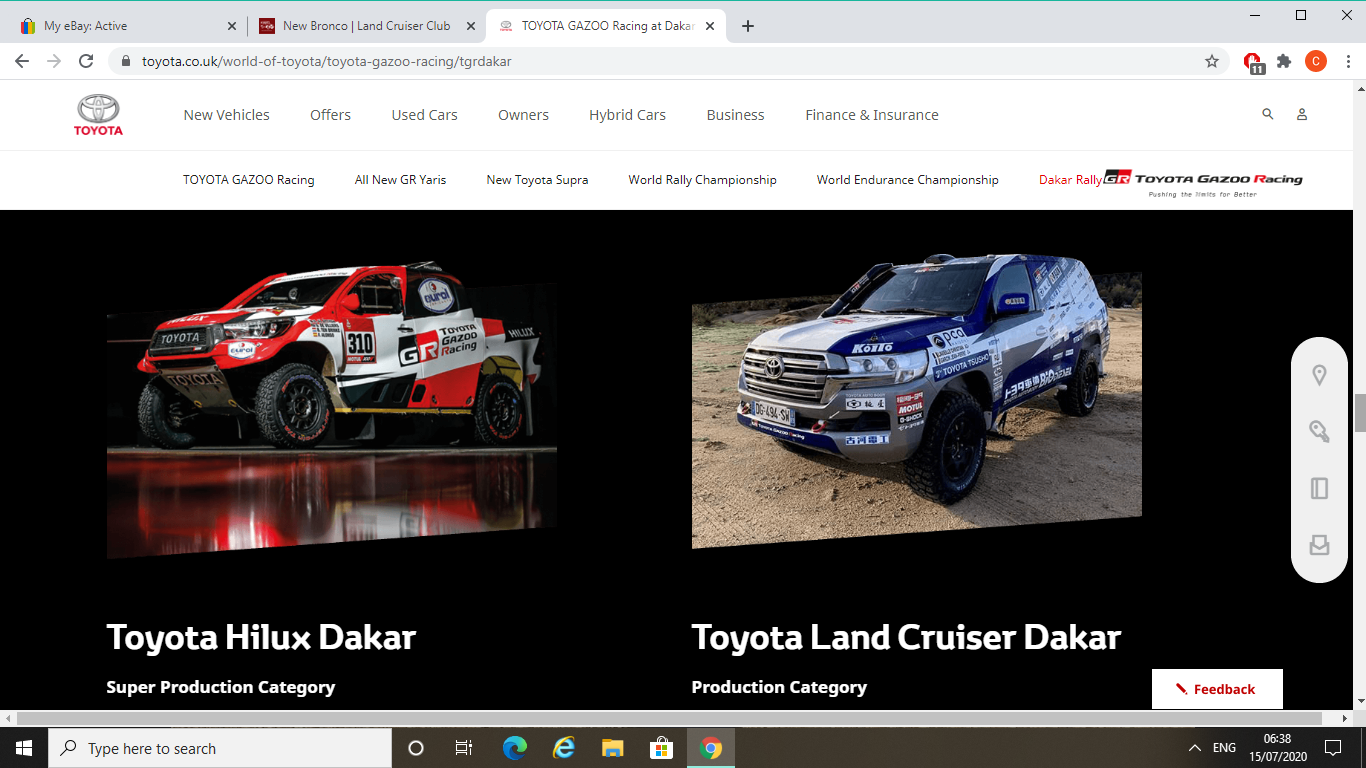Click the Windows taskbar search box

tap(220, 748)
